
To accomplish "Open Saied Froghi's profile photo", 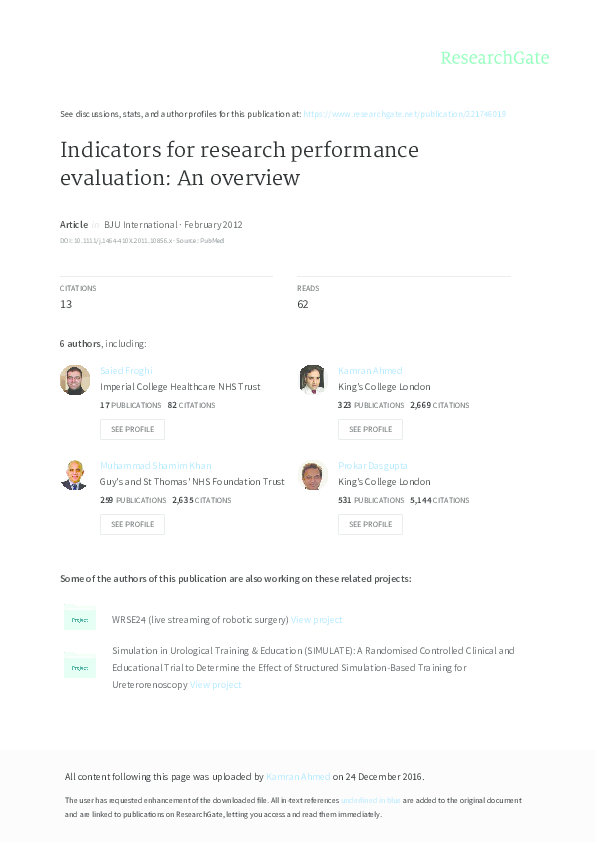I will point(74,380).
